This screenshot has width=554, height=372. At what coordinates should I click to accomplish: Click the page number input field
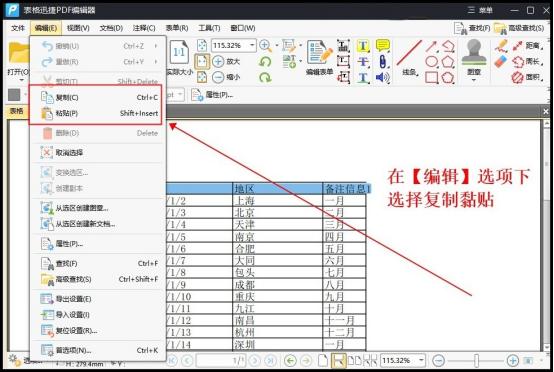[220, 360]
